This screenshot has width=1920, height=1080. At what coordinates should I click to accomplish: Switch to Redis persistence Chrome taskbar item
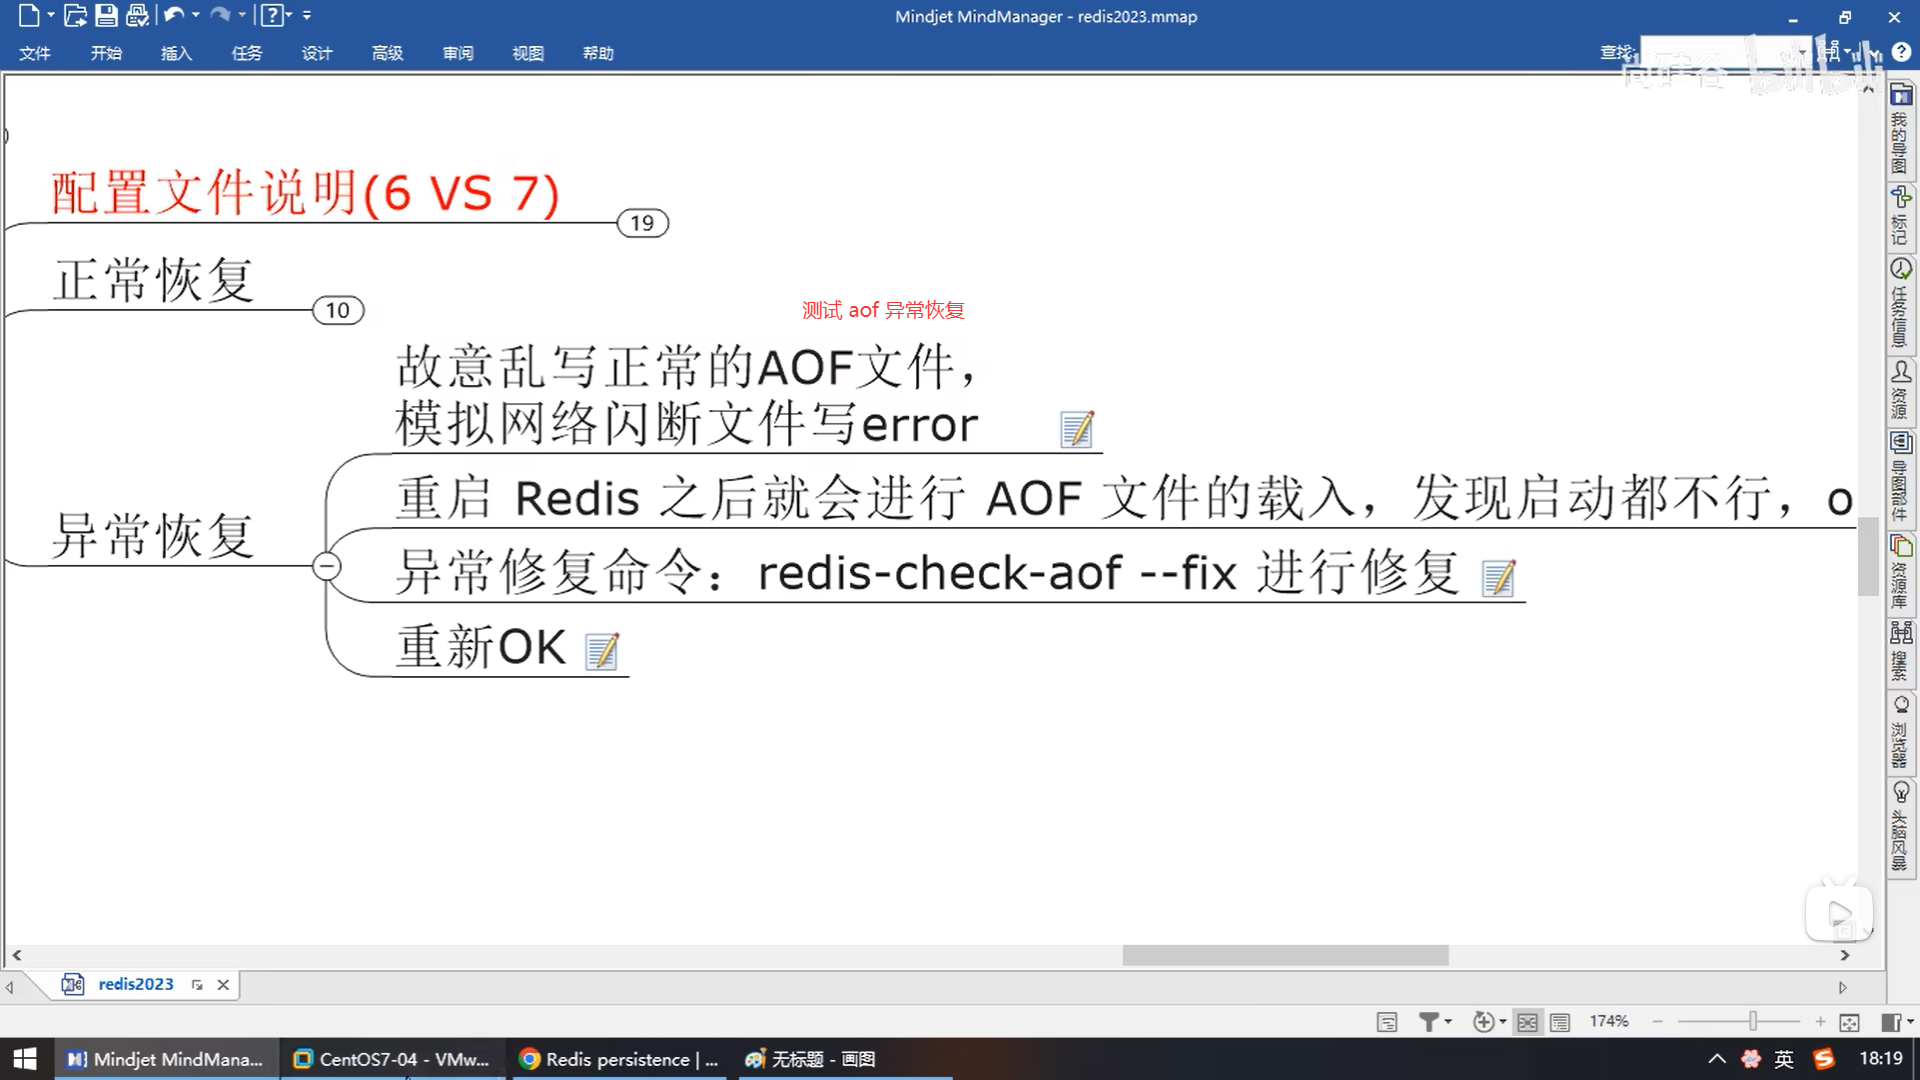coord(620,1059)
